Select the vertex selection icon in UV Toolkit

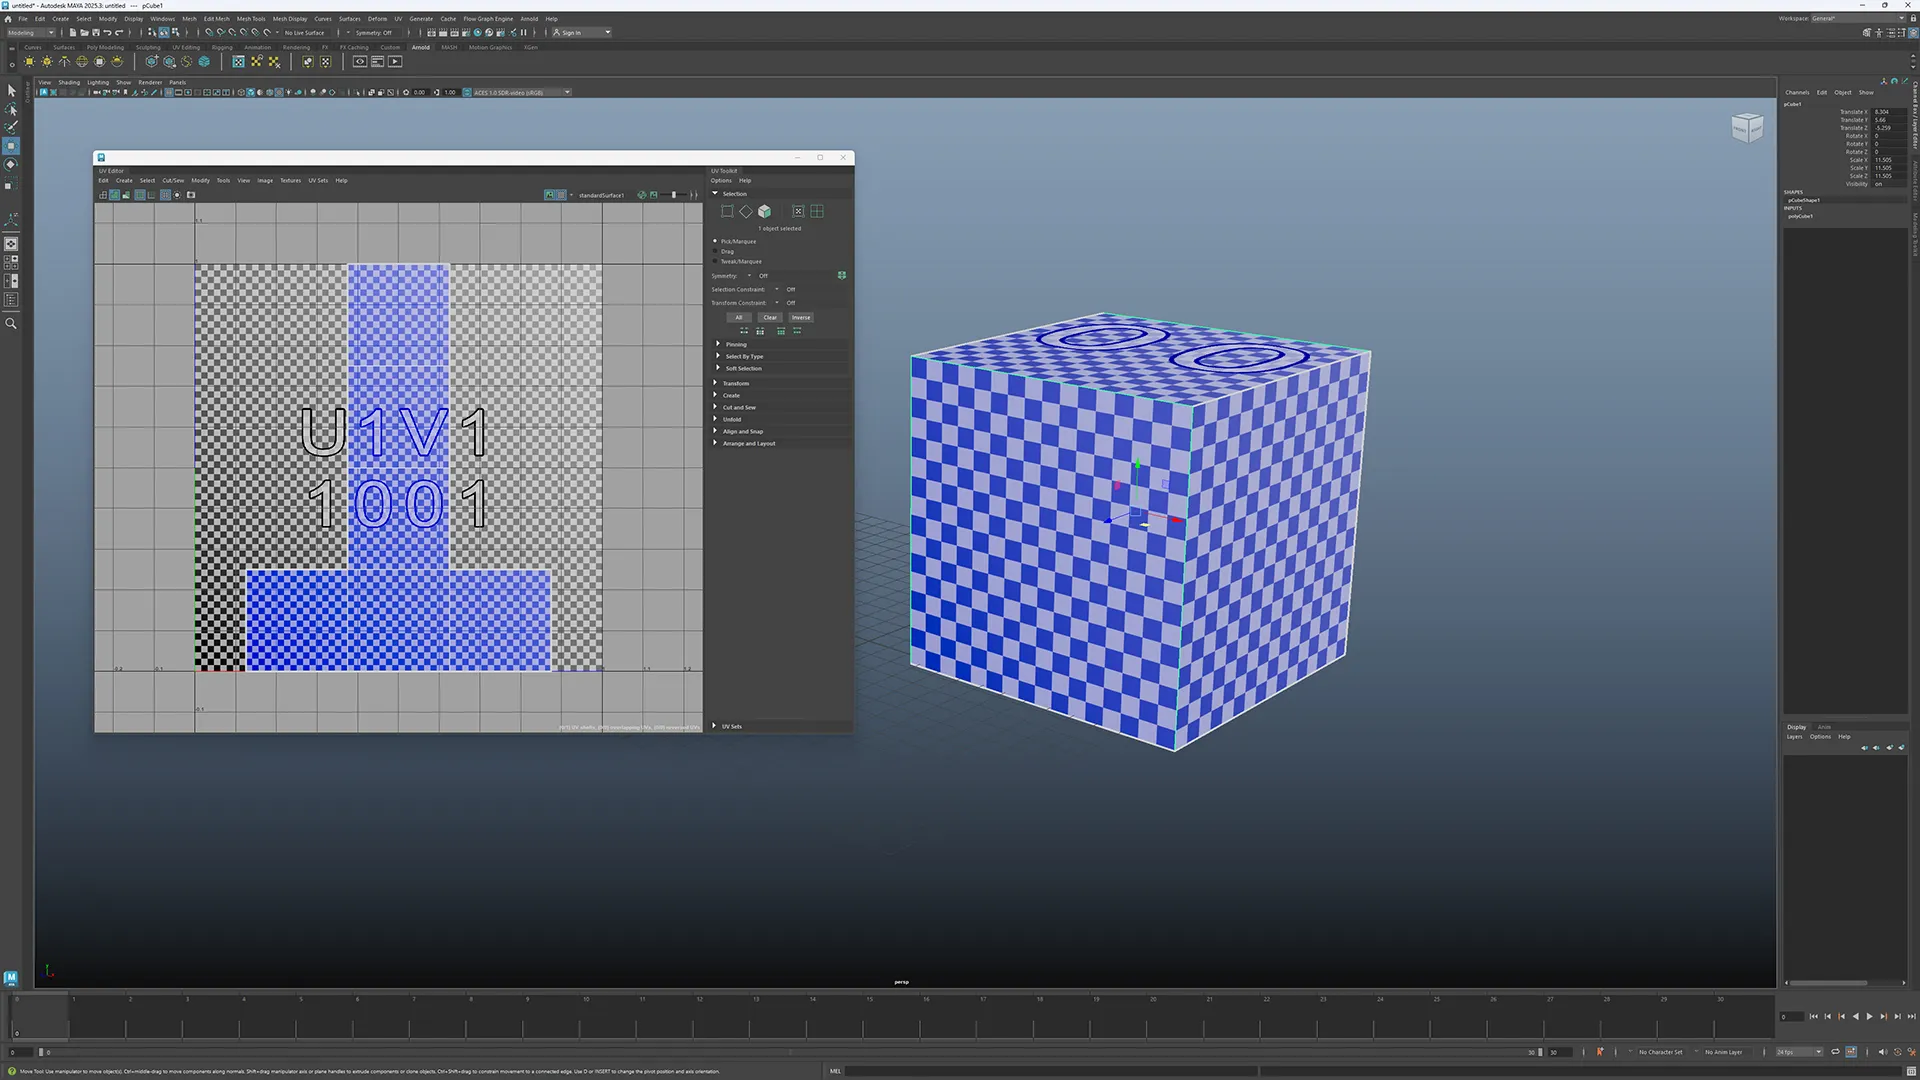click(727, 211)
